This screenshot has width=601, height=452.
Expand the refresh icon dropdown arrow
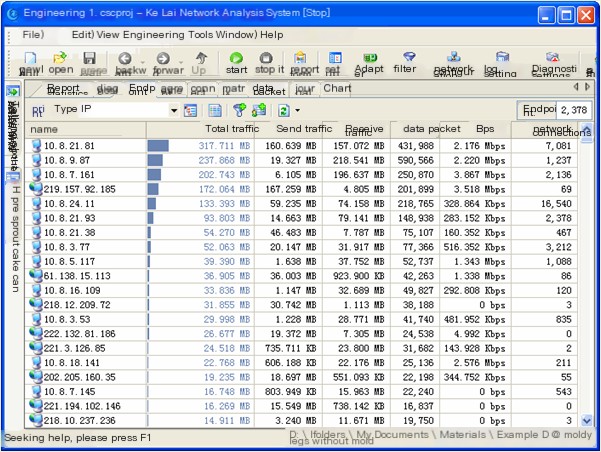(x=297, y=111)
